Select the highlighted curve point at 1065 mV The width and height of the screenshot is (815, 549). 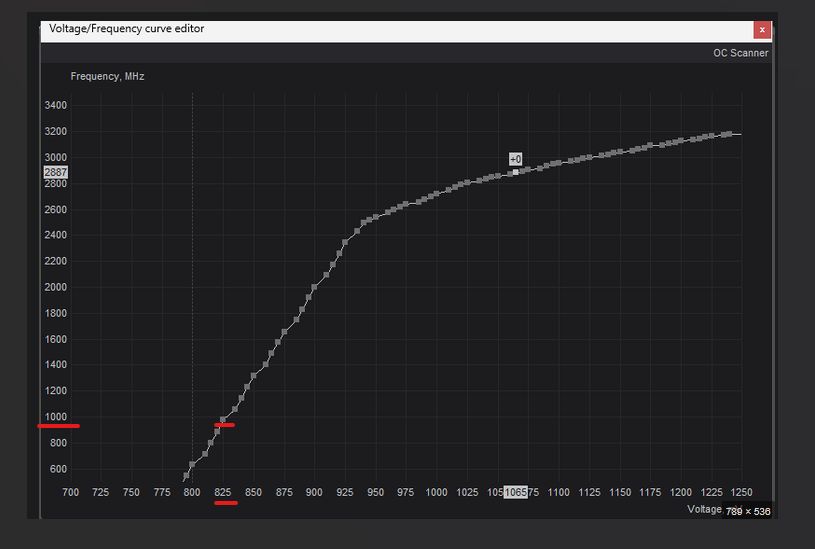pyautogui.click(x=516, y=172)
